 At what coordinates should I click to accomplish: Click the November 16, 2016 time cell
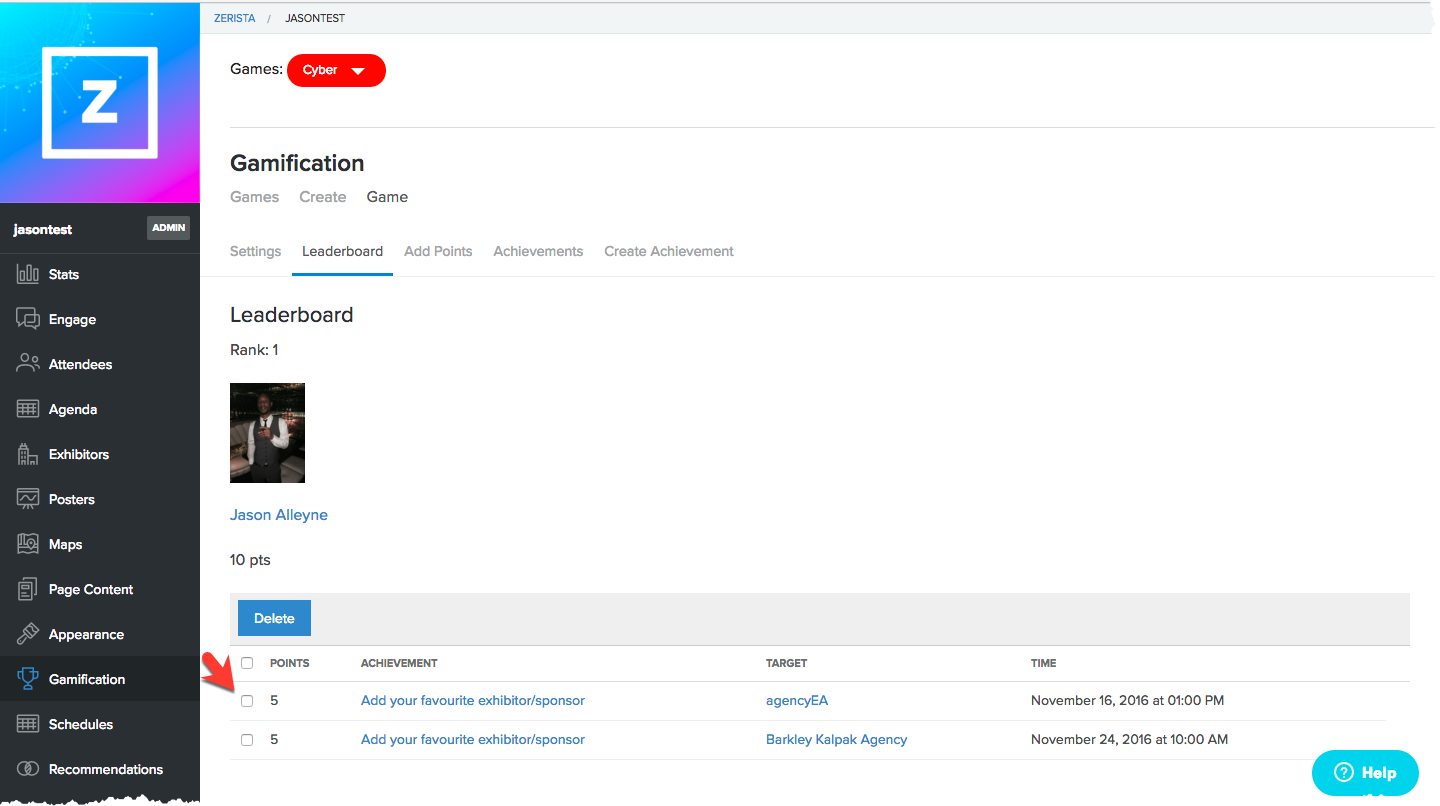click(x=1127, y=700)
